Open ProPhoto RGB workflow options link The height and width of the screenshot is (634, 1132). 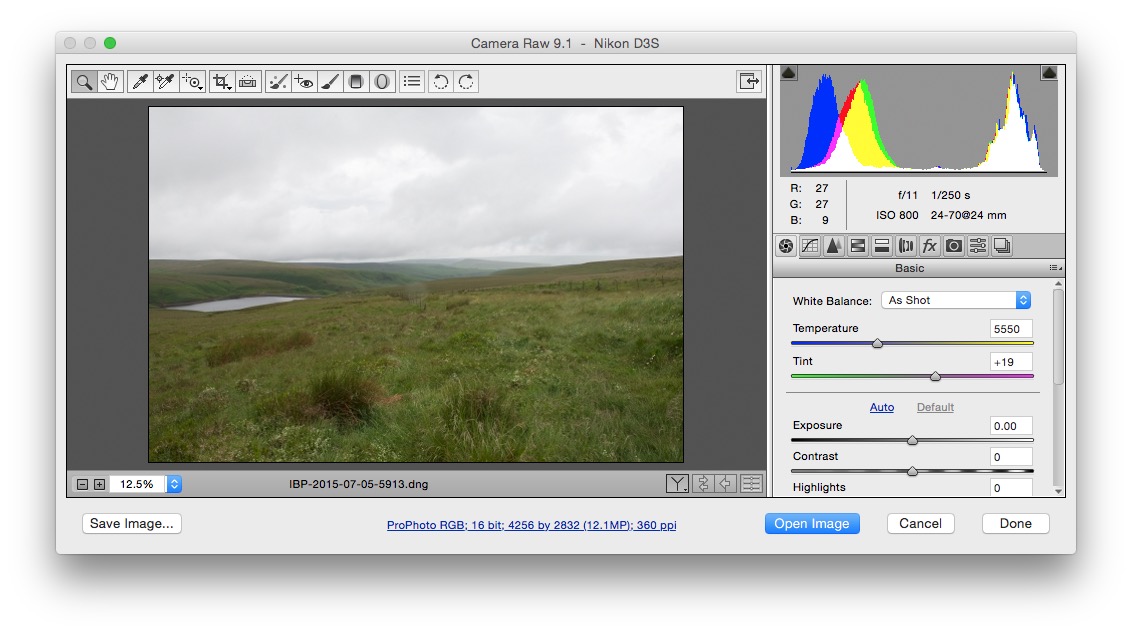click(531, 525)
